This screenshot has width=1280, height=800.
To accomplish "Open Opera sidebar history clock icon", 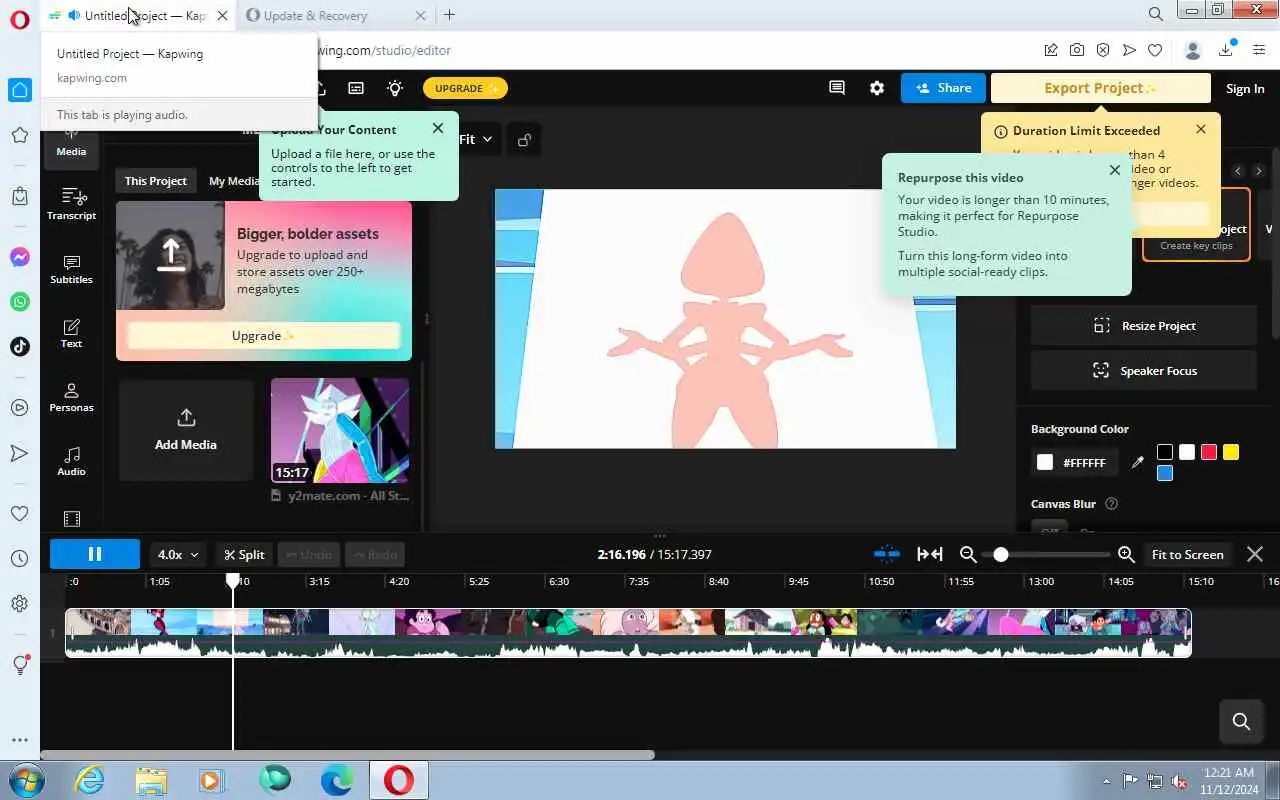I will click(x=19, y=558).
